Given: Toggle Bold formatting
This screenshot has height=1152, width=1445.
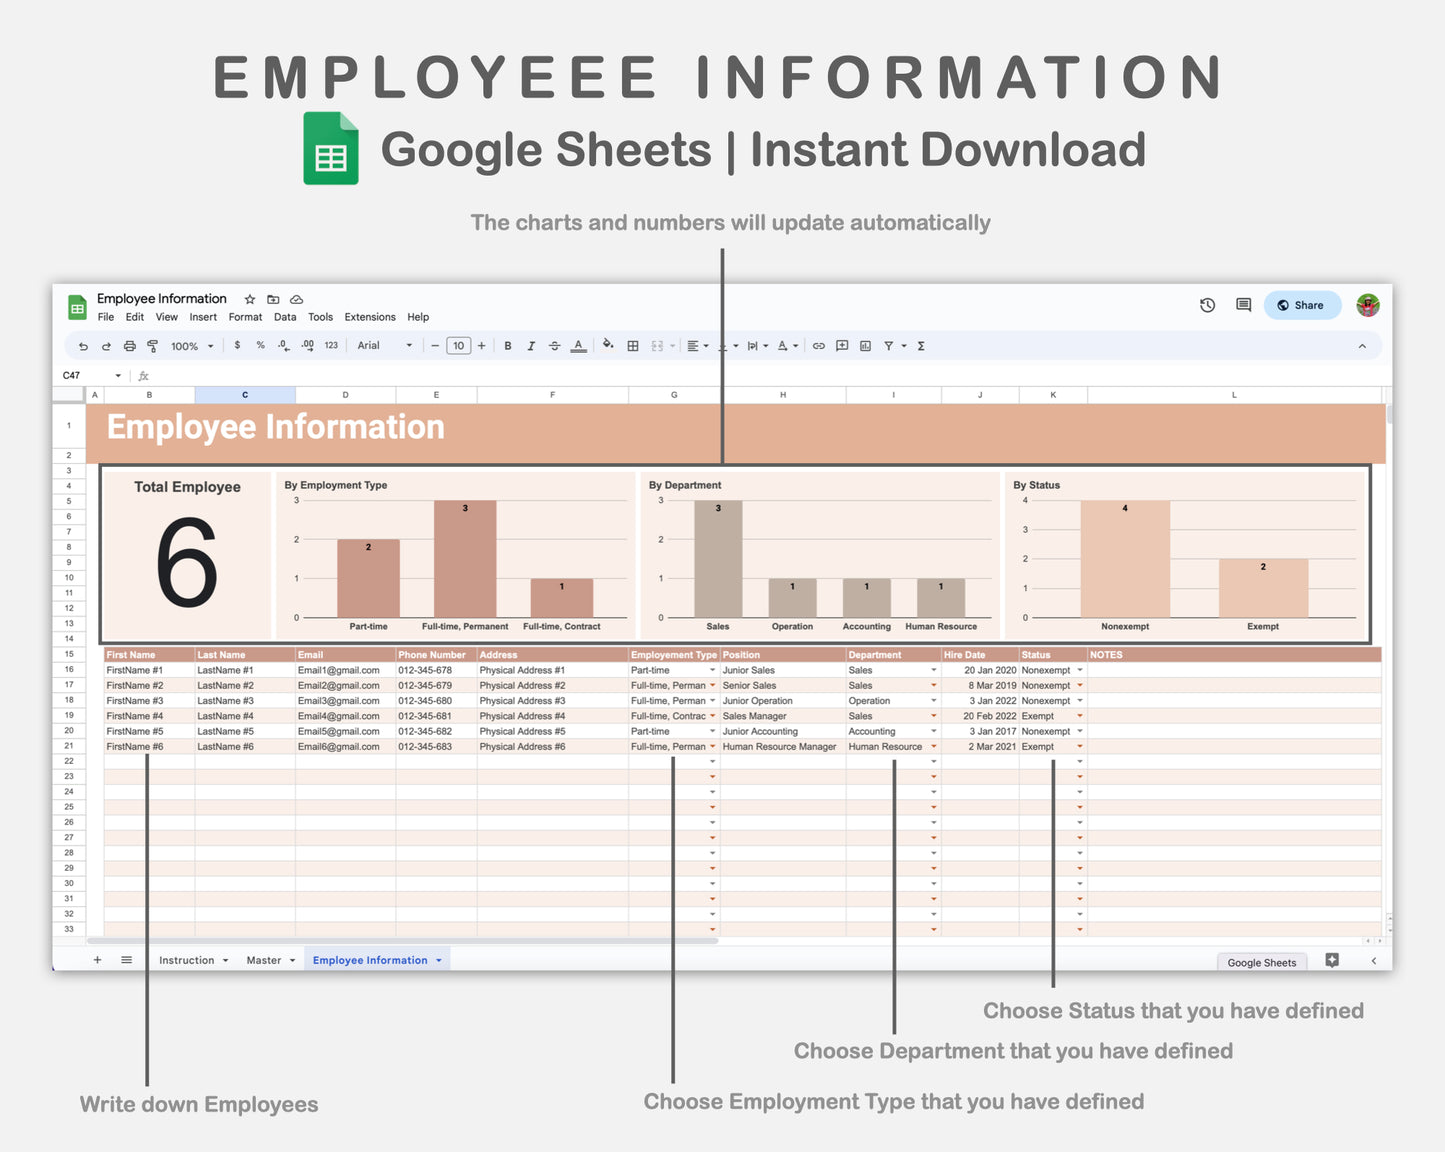Looking at the screenshot, I should [507, 345].
